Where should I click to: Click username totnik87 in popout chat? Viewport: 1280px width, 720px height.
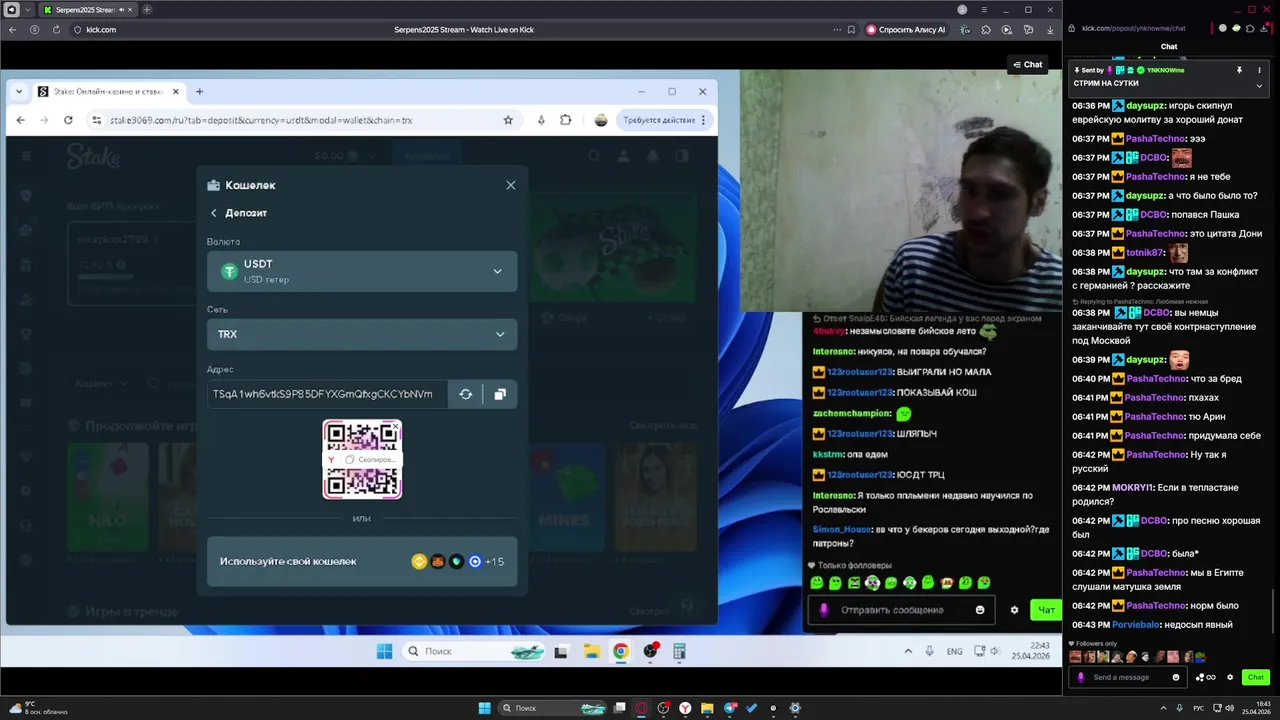1146,253
